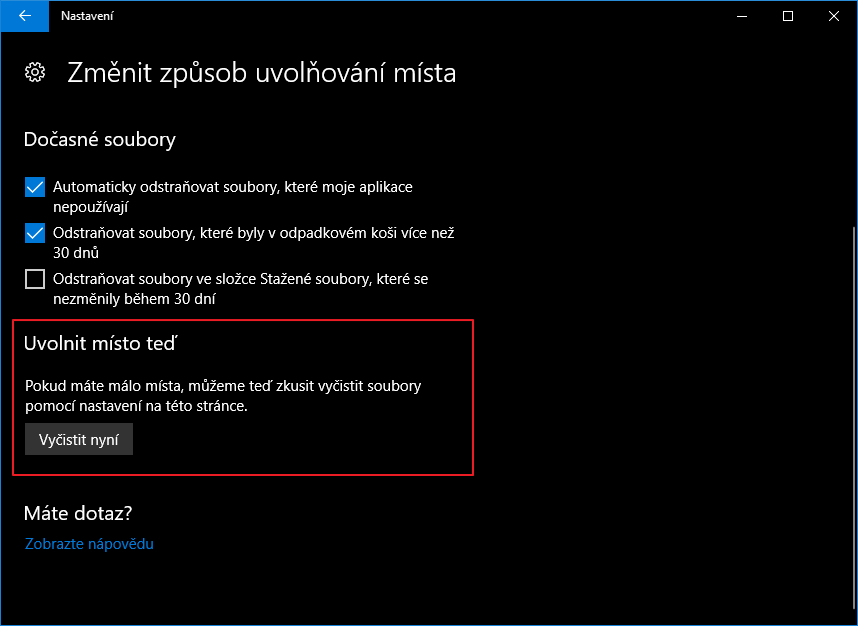The image size is (858, 626).
Task: Select the Dočasné soubory section heading
Action: (x=99, y=139)
